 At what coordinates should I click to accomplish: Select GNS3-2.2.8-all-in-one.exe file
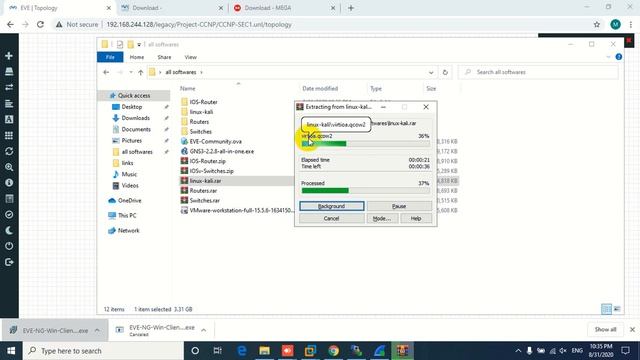pos(221,151)
